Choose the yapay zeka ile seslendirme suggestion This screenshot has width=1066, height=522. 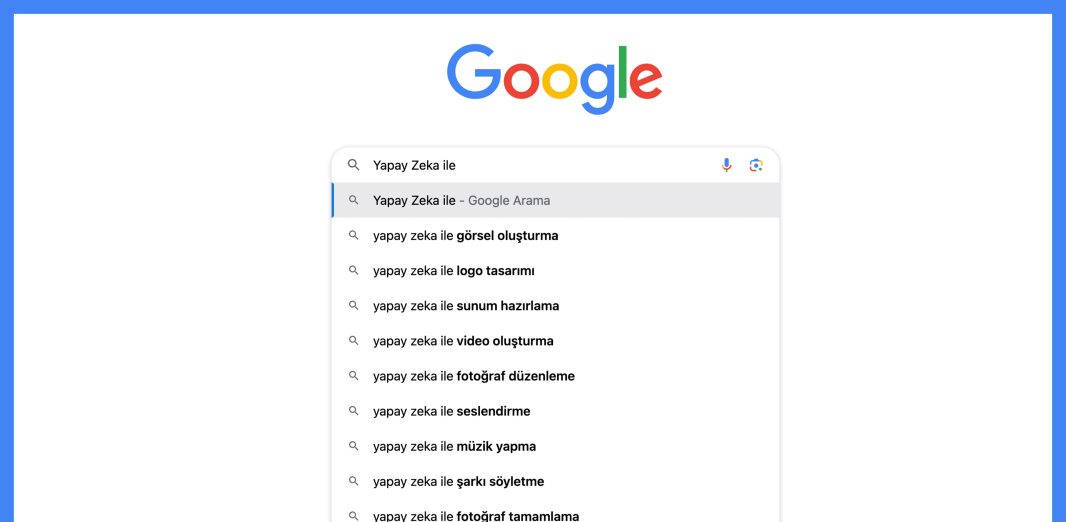point(555,411)
